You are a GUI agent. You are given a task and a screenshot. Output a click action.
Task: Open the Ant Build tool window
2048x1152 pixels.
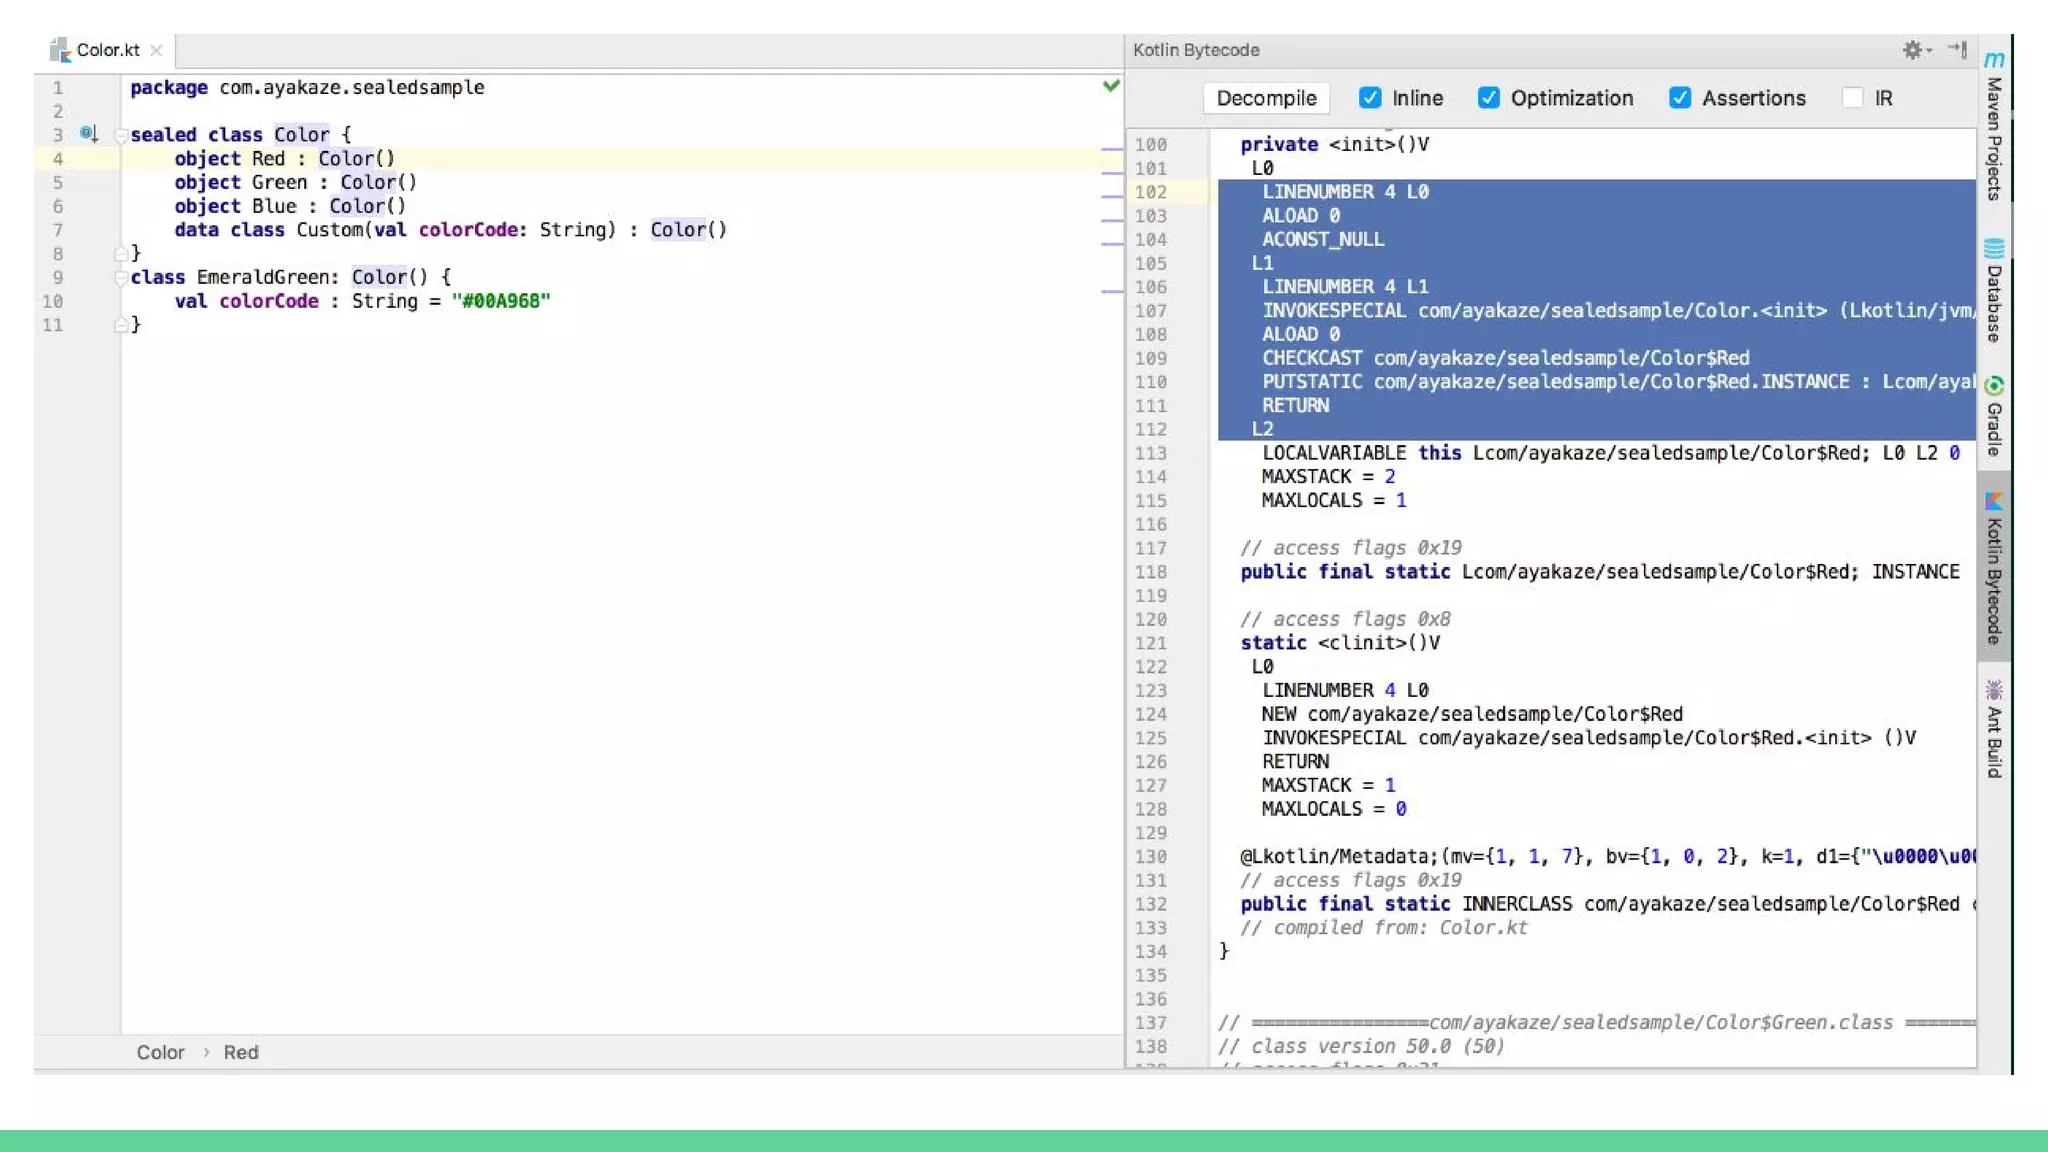pos(1994,728)
